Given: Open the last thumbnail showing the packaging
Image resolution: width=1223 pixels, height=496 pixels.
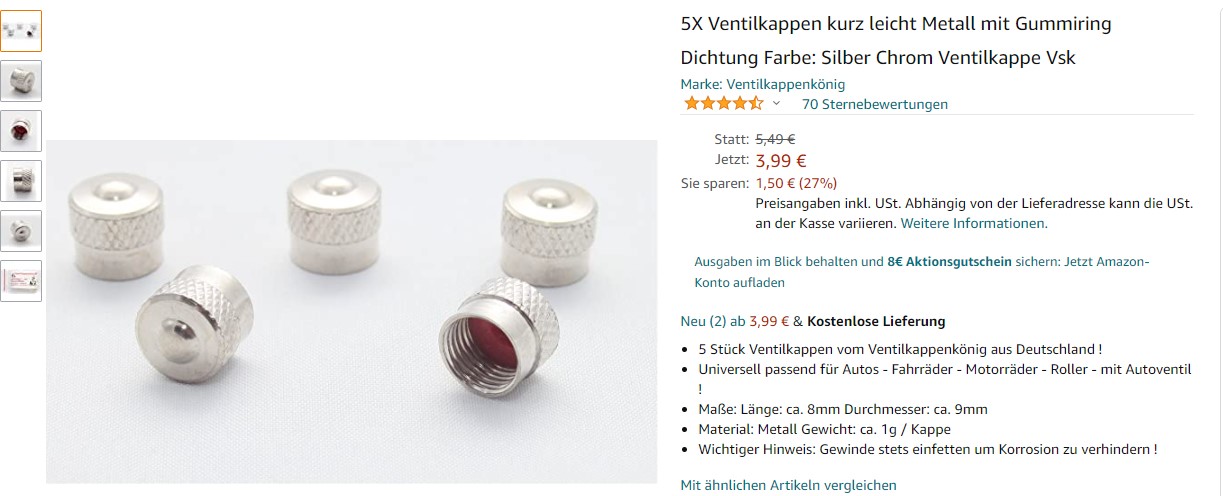Looking at the screenshot, I should (x=21, y=281).
